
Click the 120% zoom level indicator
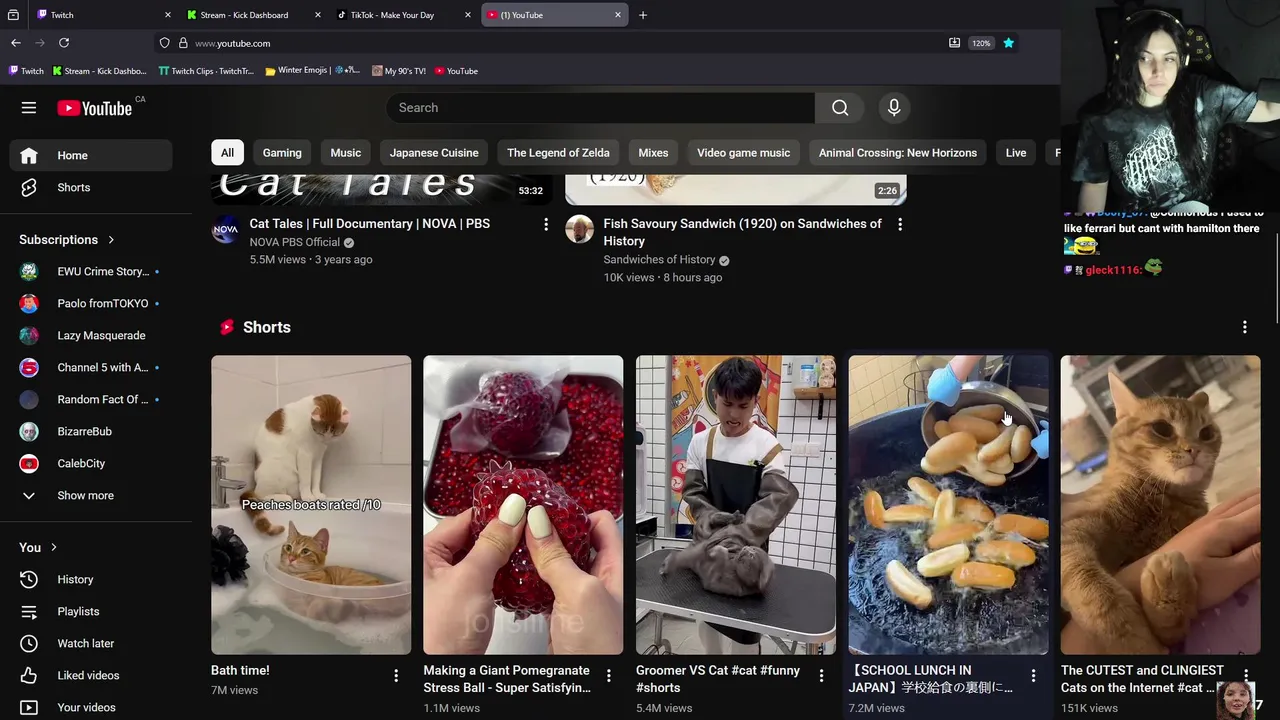981,43
